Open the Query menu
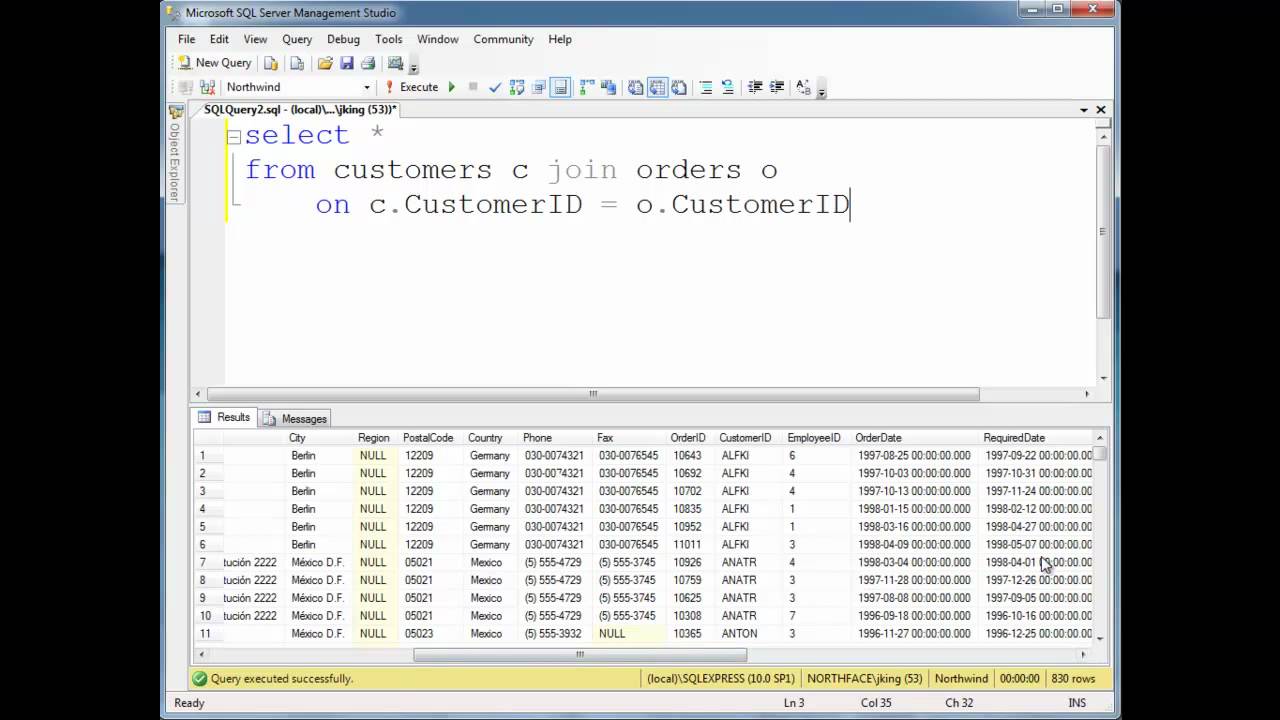This screenshot has width=1280, height=720. point(297,39)
